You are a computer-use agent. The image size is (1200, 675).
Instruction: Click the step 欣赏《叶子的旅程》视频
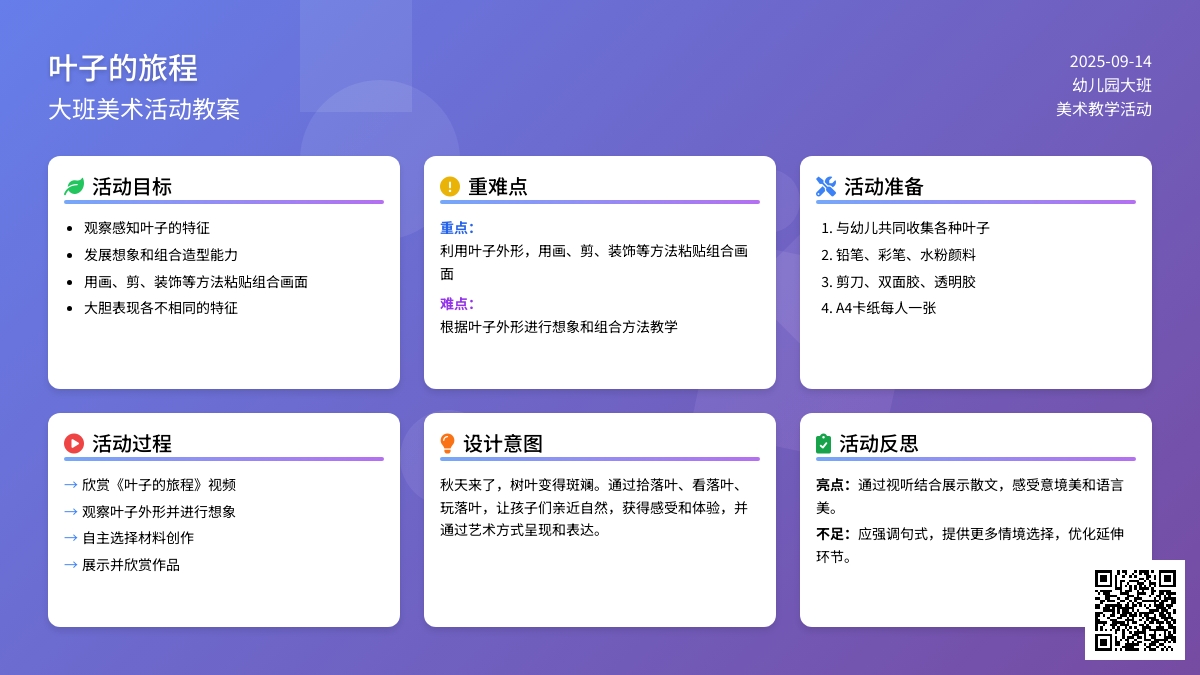pyautogui.click(x=159, y=485)
